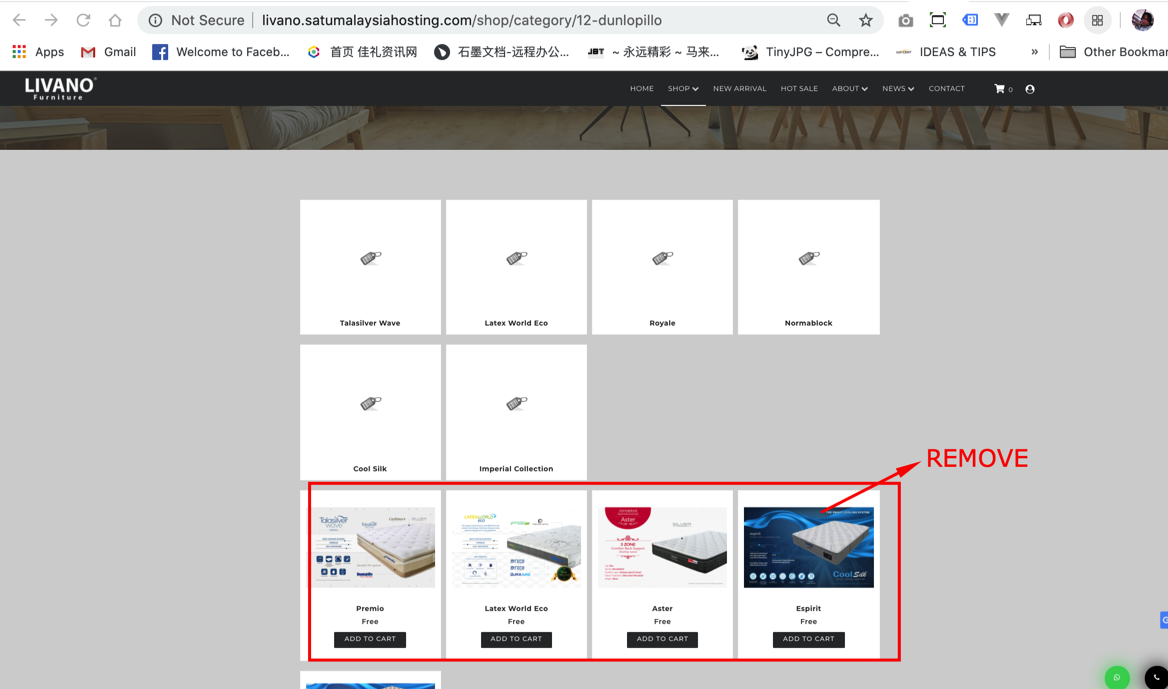Click the Aster product name
Screen dimensions: 1168x689
(x=662, y=609)
